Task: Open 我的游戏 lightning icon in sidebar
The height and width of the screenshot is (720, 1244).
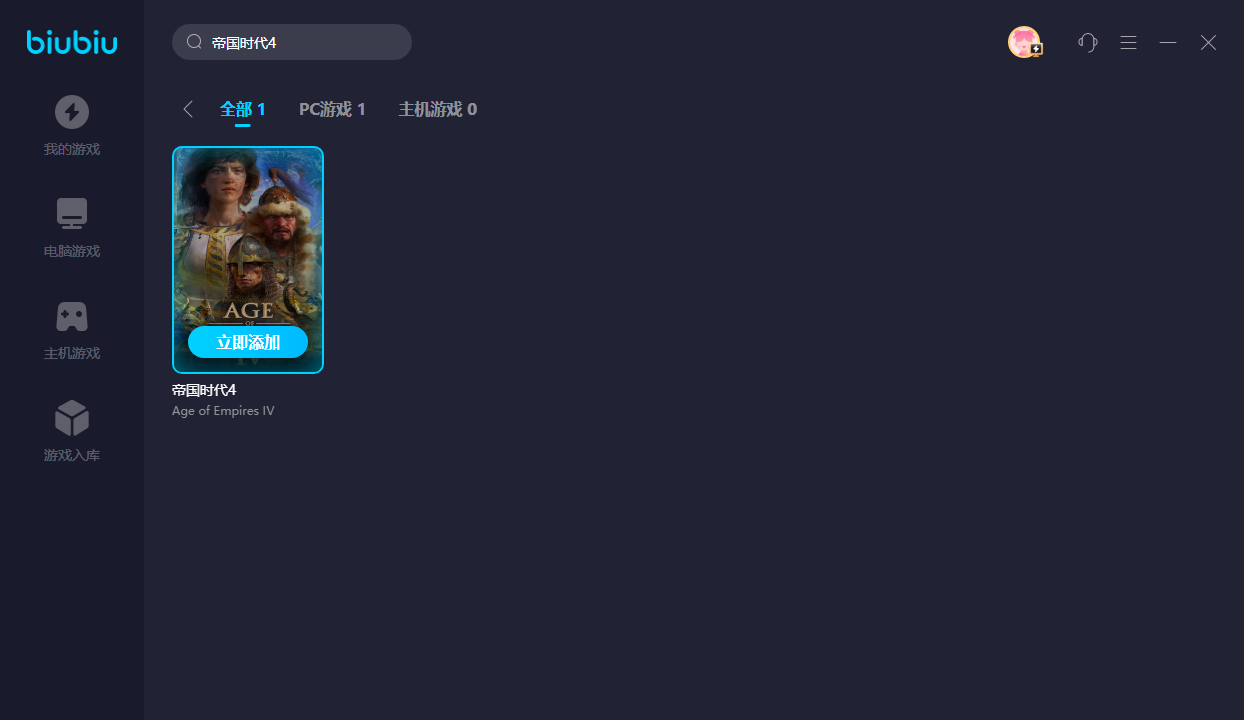Action: [72, 112]
